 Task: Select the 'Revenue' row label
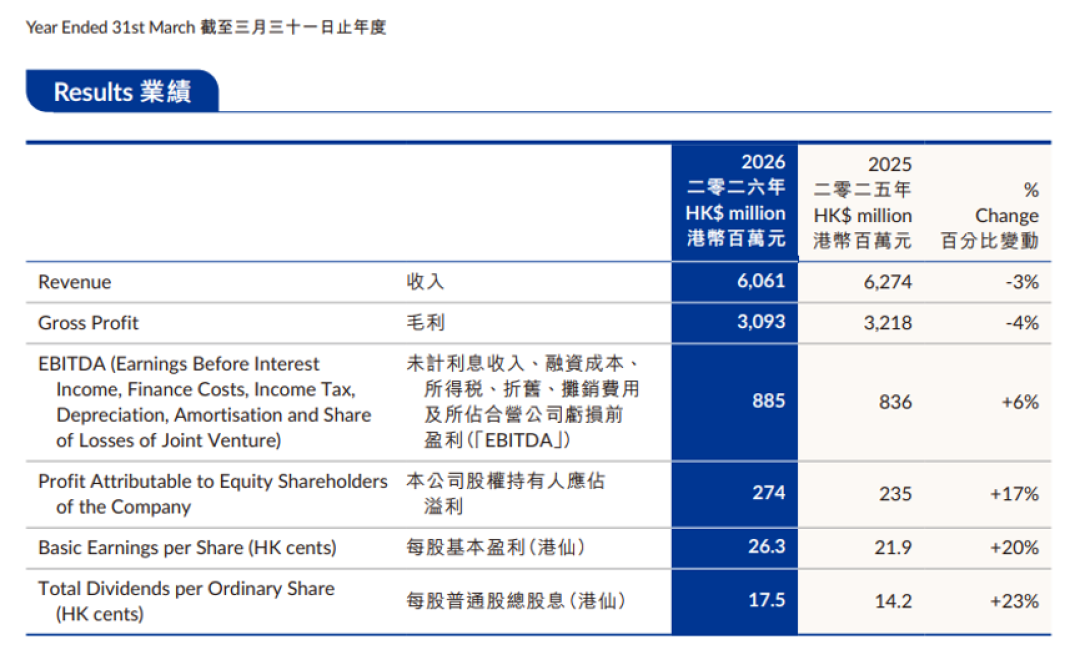tap(74, 282)
